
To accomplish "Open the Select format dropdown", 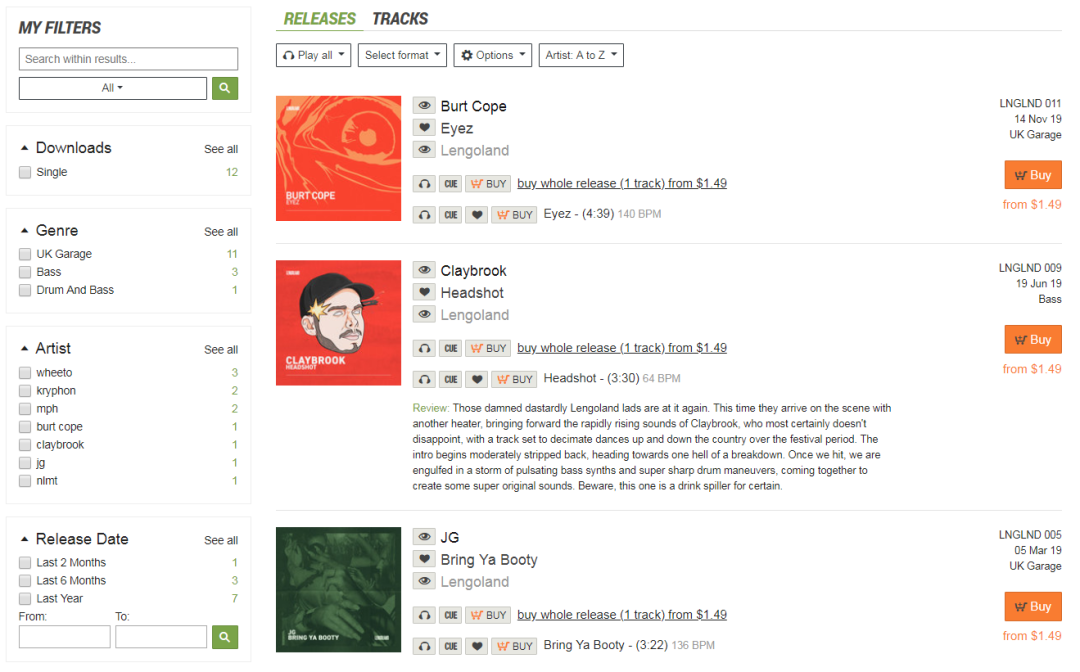I will (402, 55).
